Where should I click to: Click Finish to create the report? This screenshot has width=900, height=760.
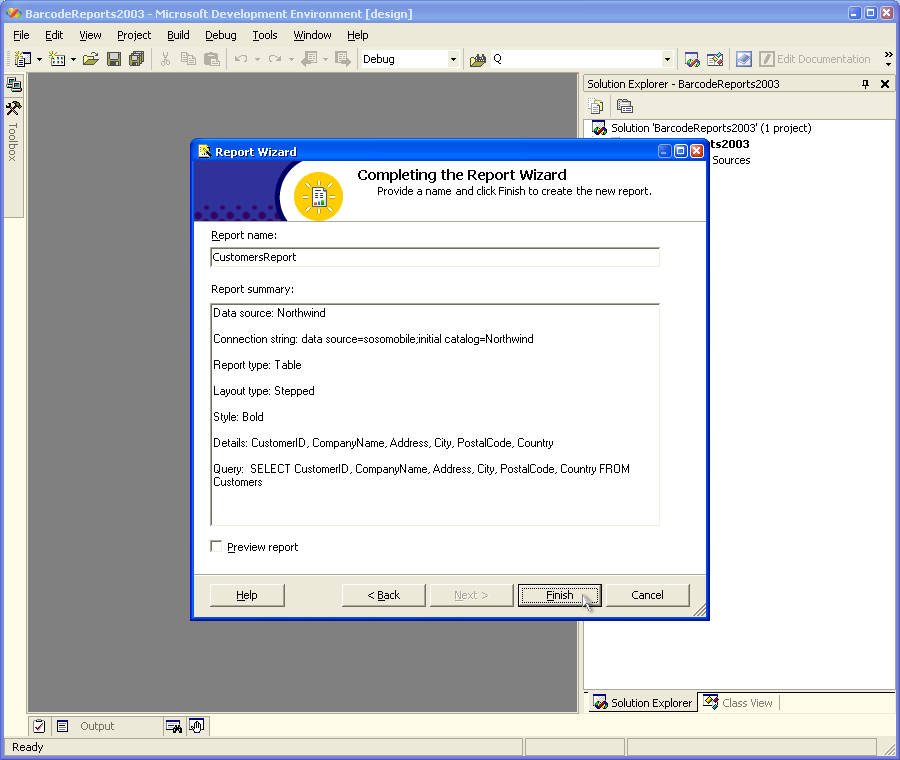pyautogui.click(x=559, y=595)
